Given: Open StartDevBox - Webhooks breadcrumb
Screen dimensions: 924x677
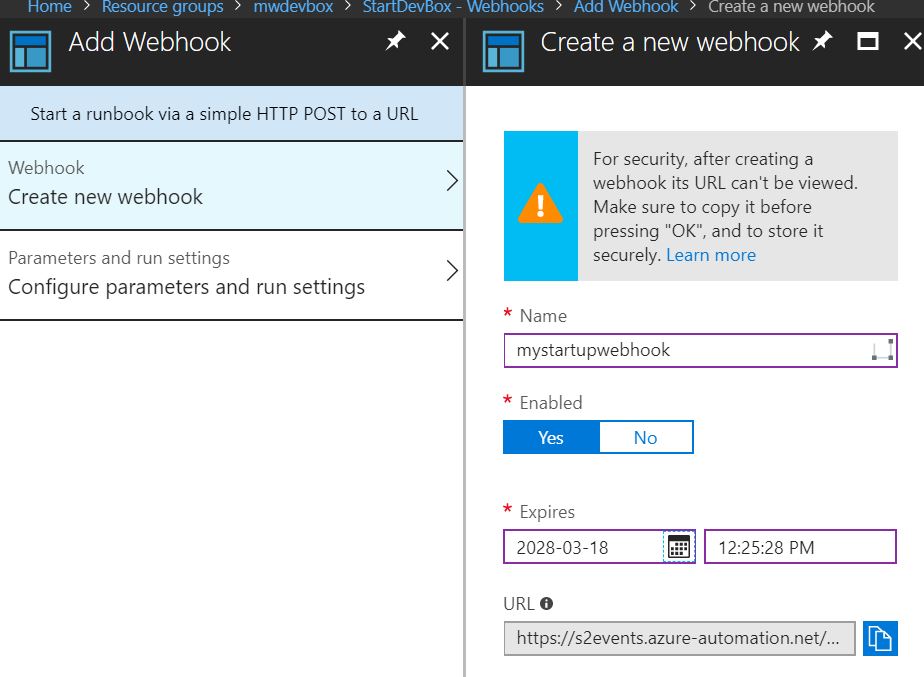Looking at the screenshot, I should [453, 7].
